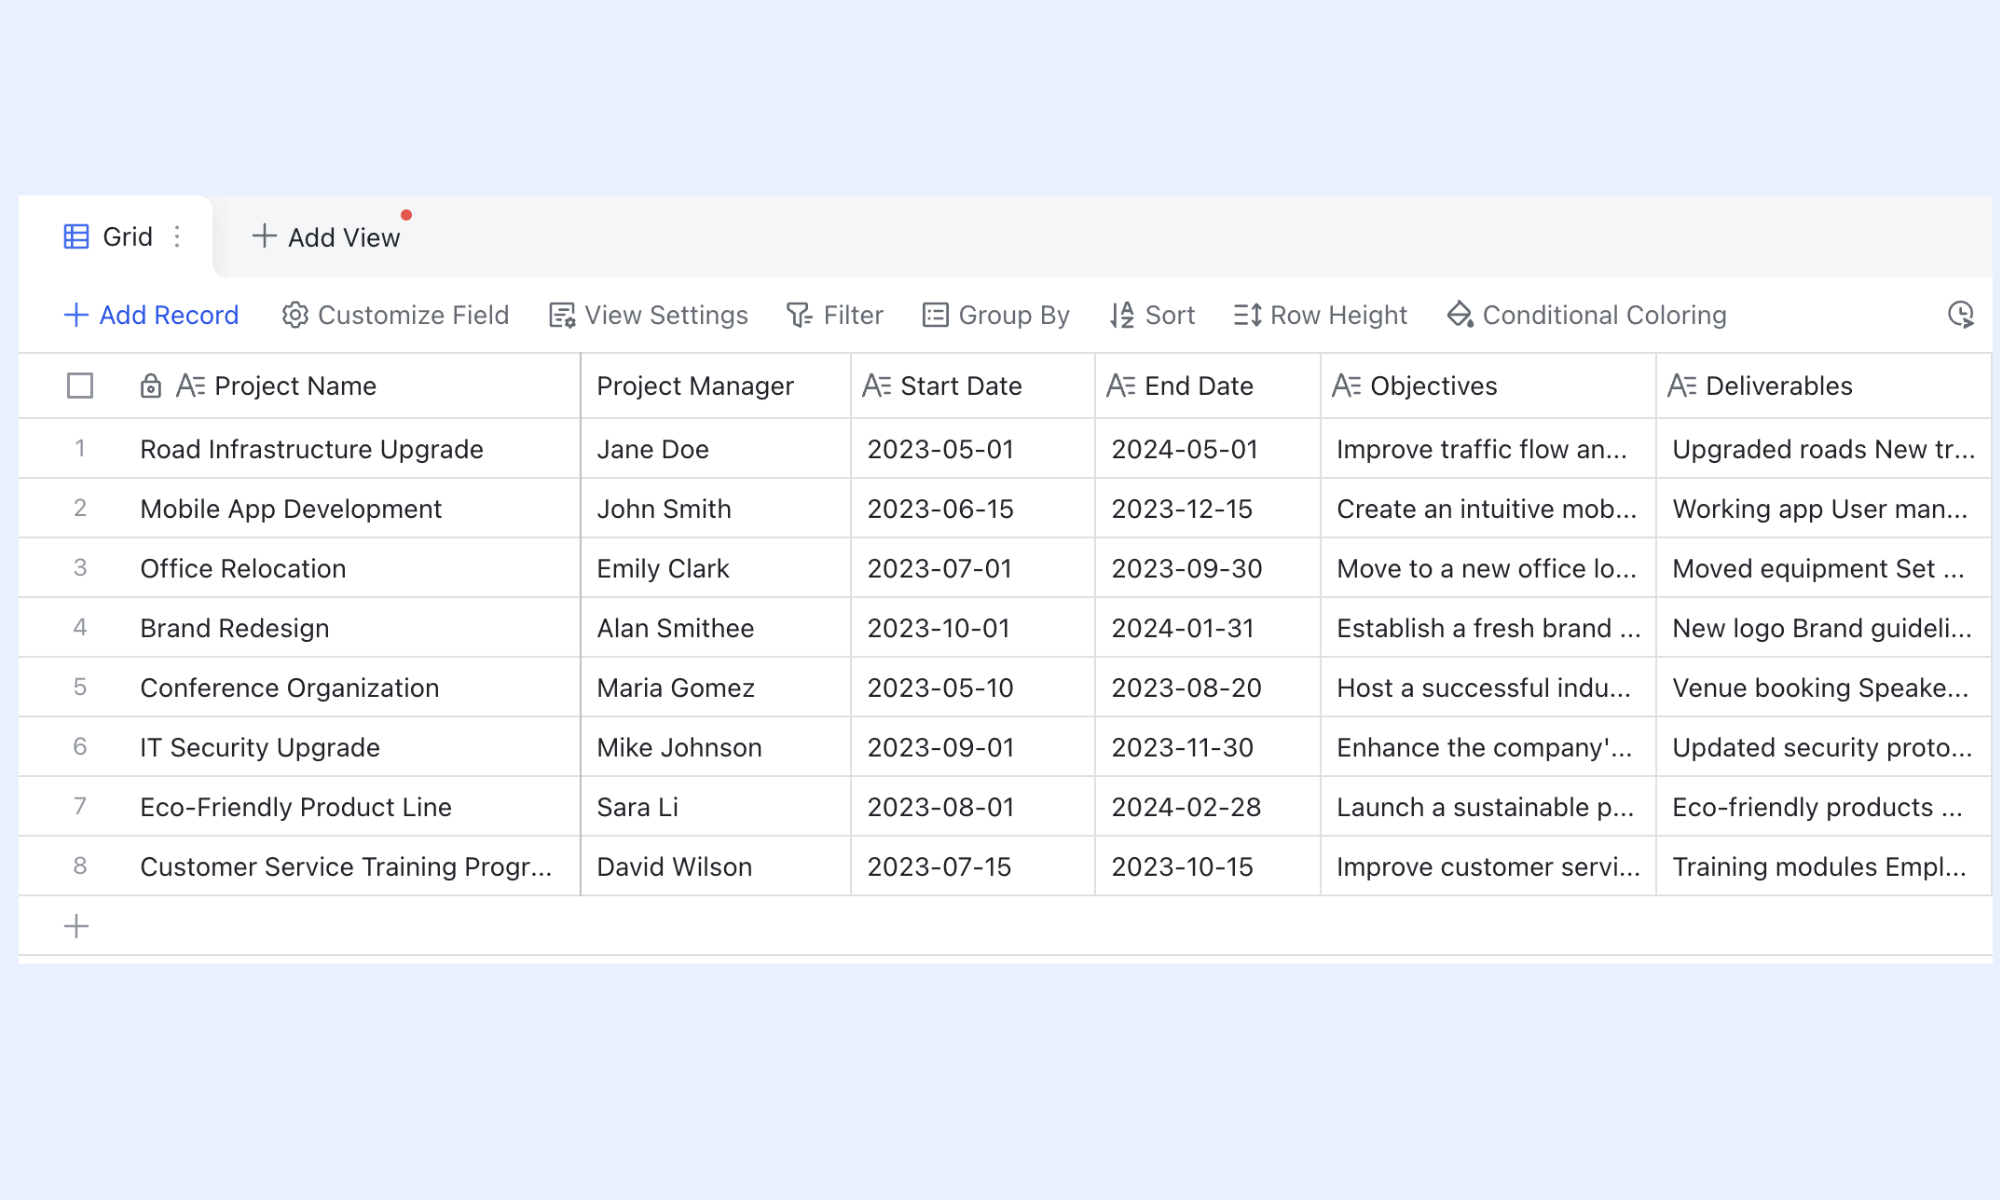Open the Group By options
The height and width of the screenshot is (1200, 2000).
click(x=996, y=315)
